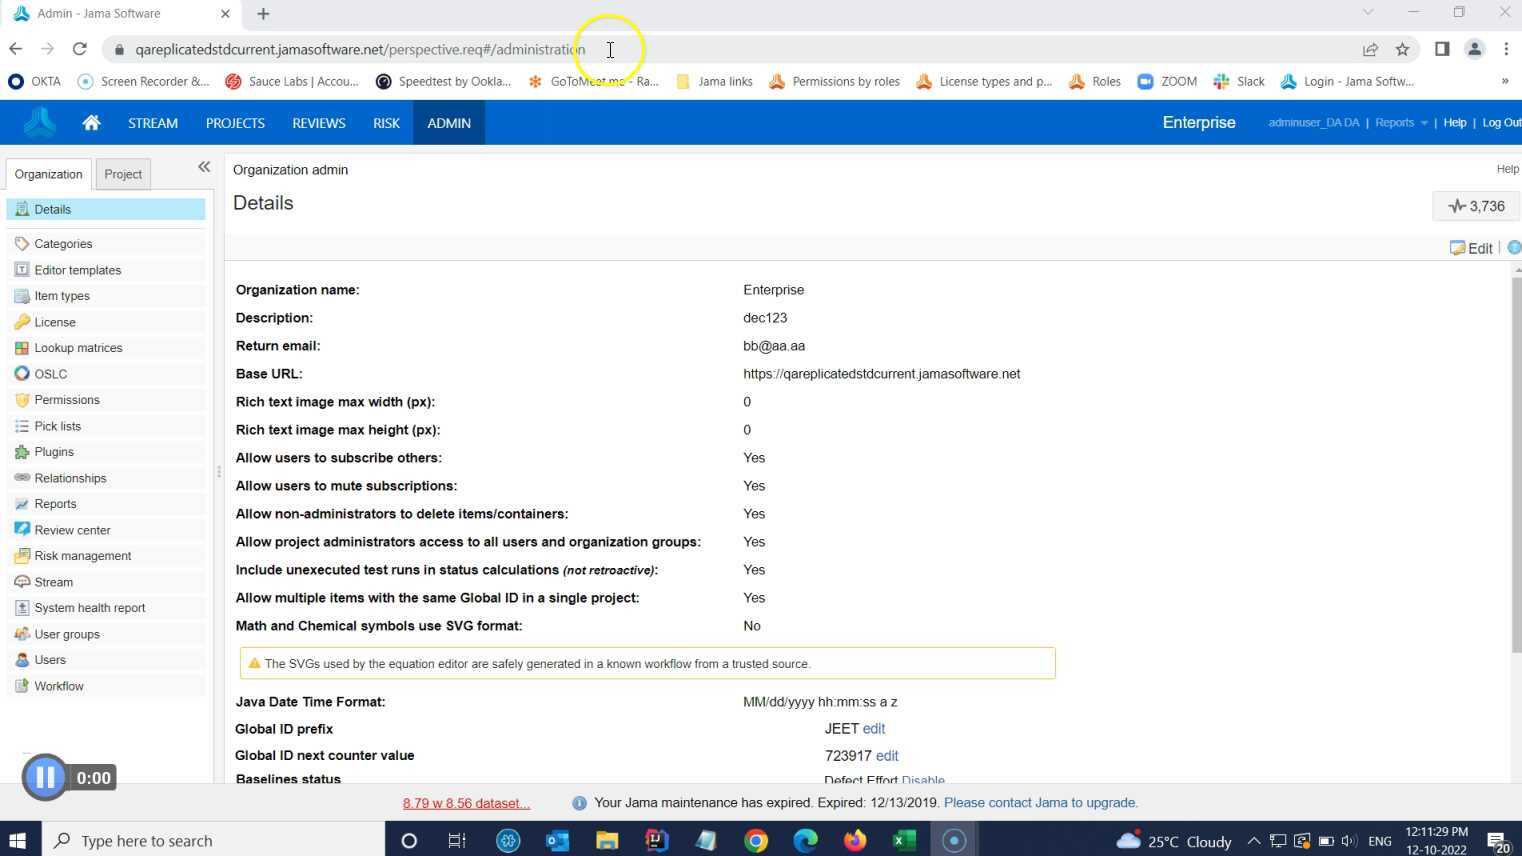Pause the screen recording
Screen dimensions: 1522x856
point(45,777)
